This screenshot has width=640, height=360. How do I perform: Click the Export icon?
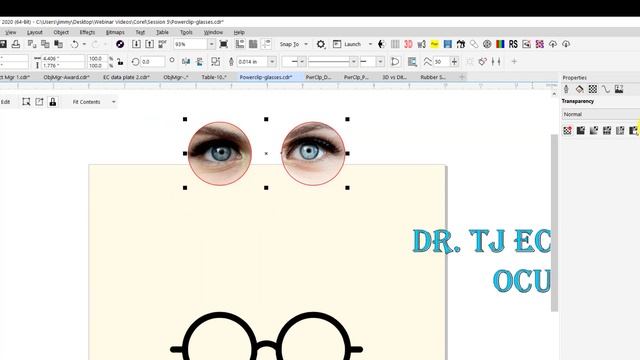click(149, 44)
